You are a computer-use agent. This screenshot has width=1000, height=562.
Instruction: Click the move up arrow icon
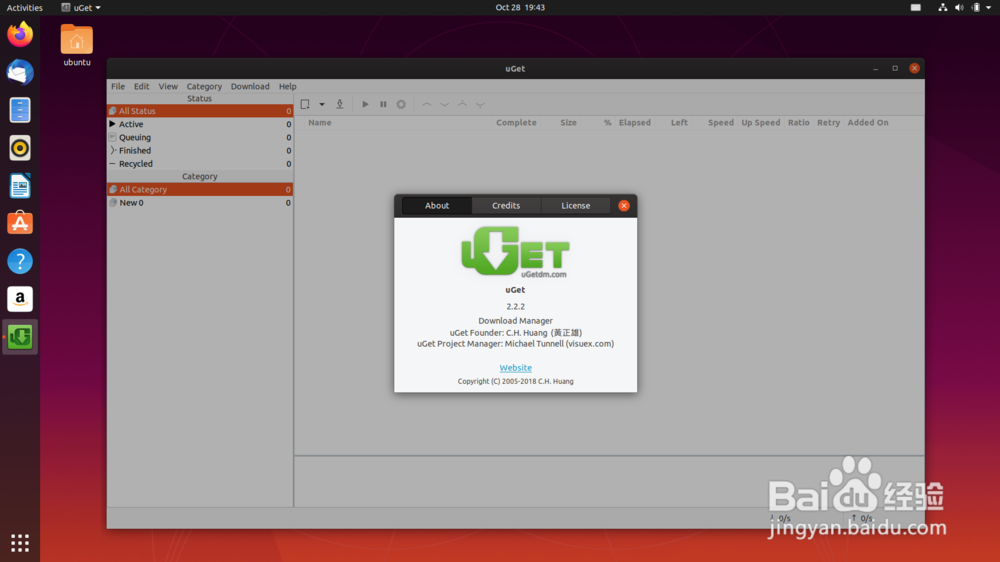pos(427,104)
